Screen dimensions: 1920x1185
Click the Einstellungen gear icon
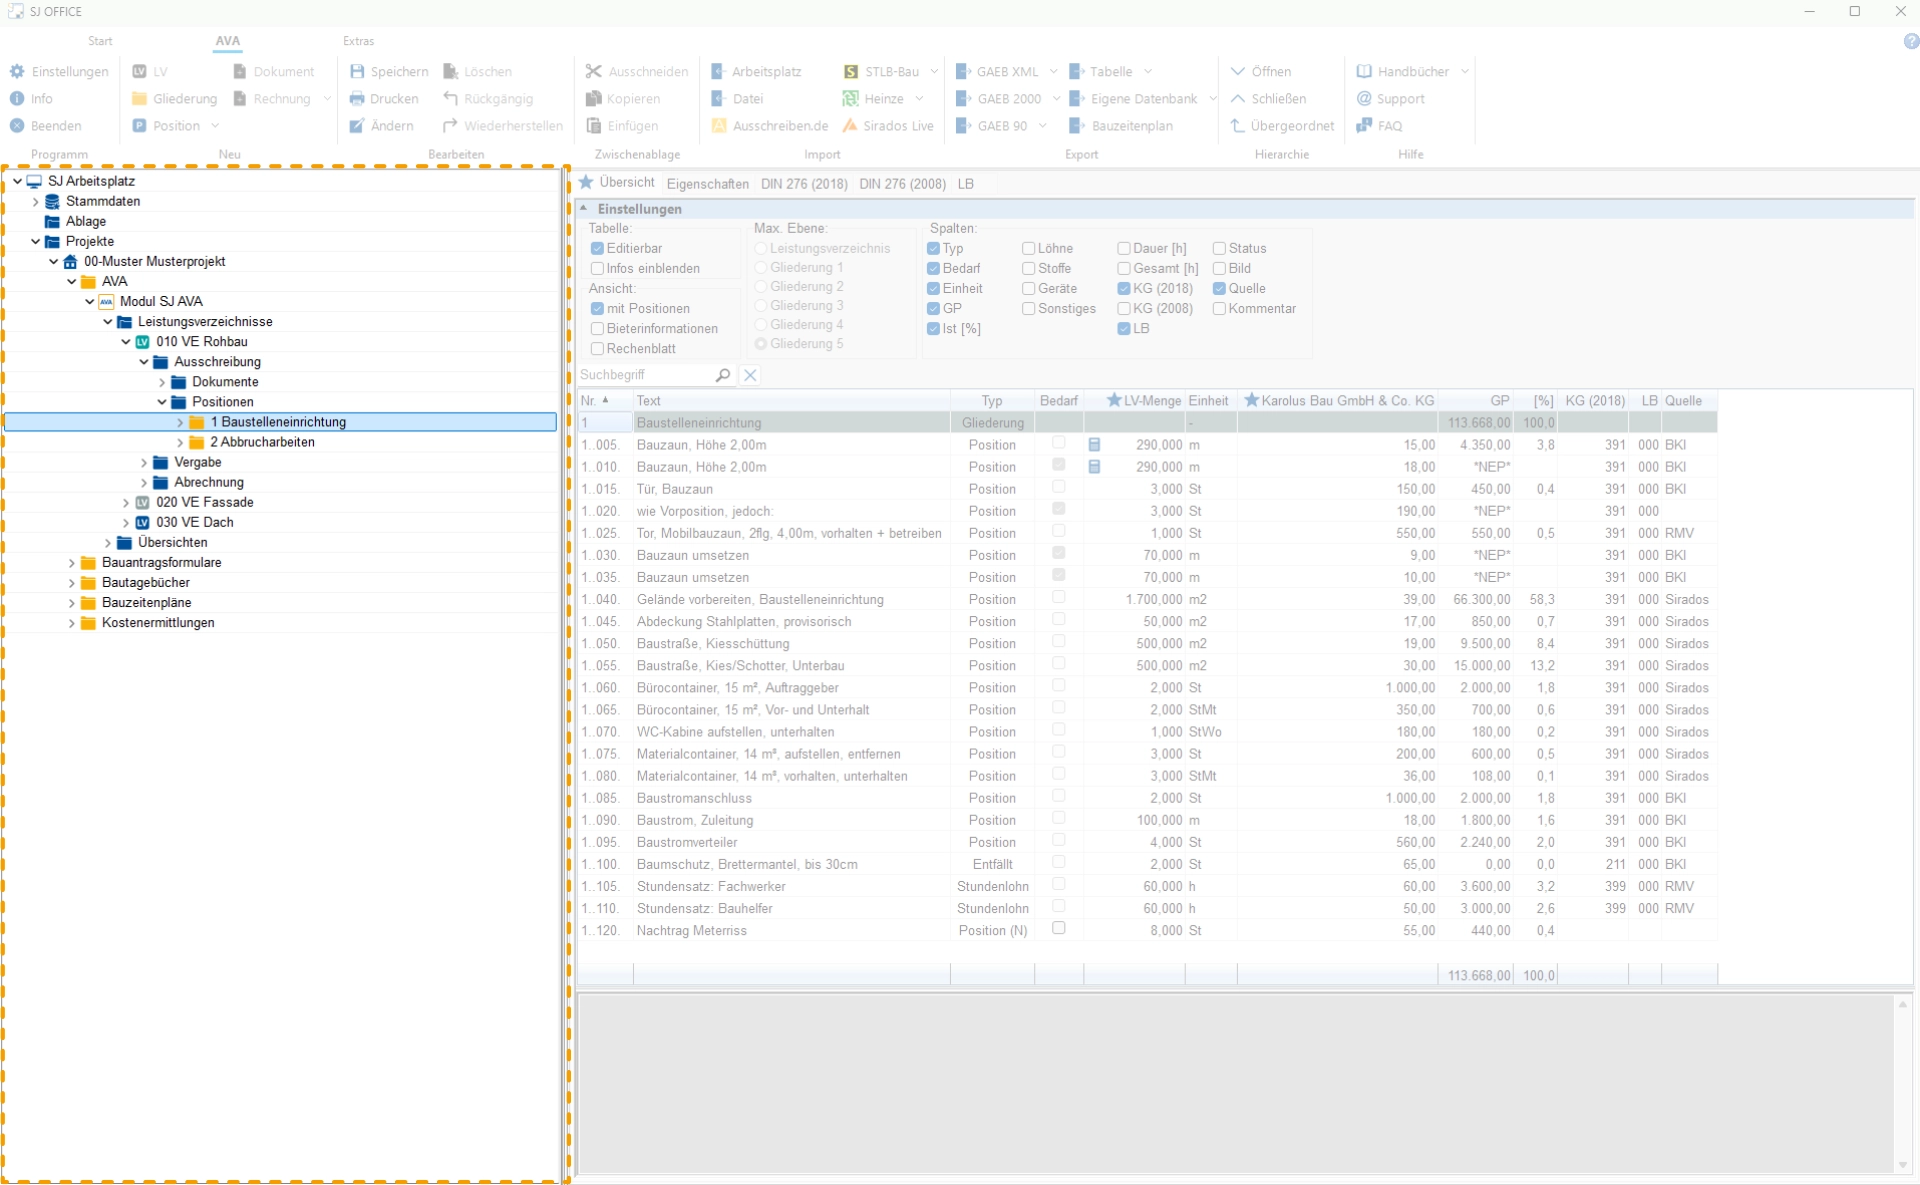coord(17,71)
